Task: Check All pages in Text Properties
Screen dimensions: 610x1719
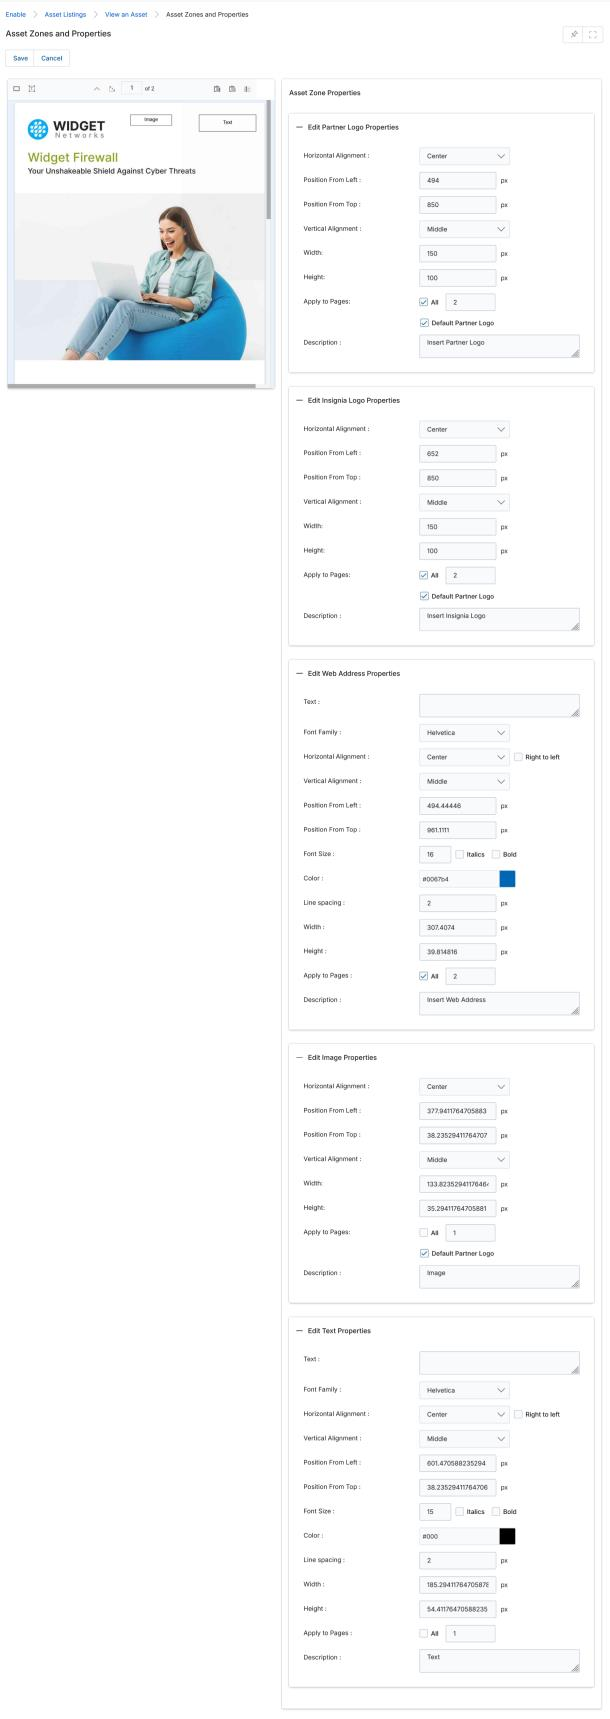Action: pos(424,1633)
